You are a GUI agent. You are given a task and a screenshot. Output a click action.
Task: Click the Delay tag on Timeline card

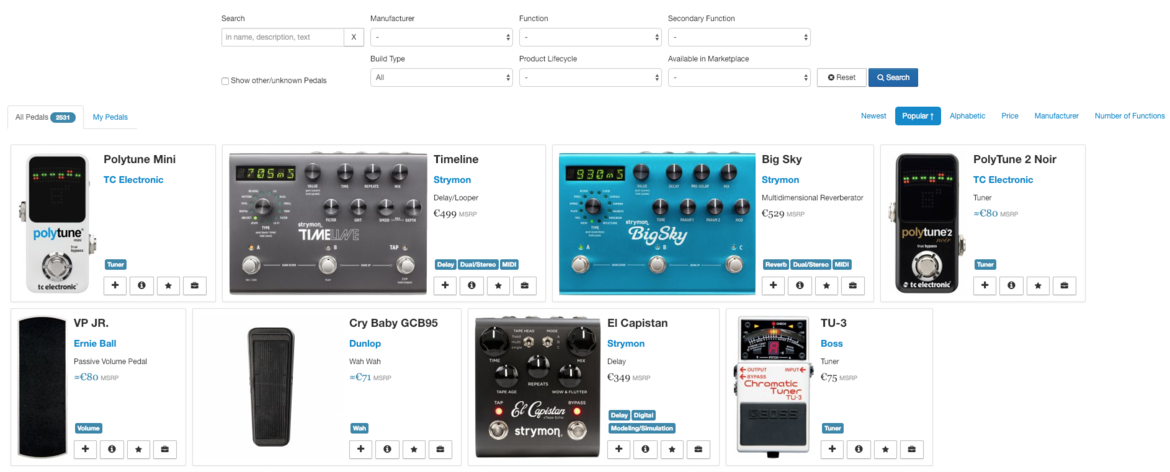[447, 264]
